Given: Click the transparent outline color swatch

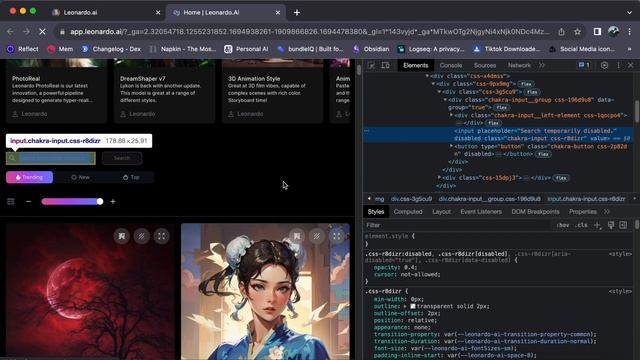Looking at the screenshot, I should (413, 306).
